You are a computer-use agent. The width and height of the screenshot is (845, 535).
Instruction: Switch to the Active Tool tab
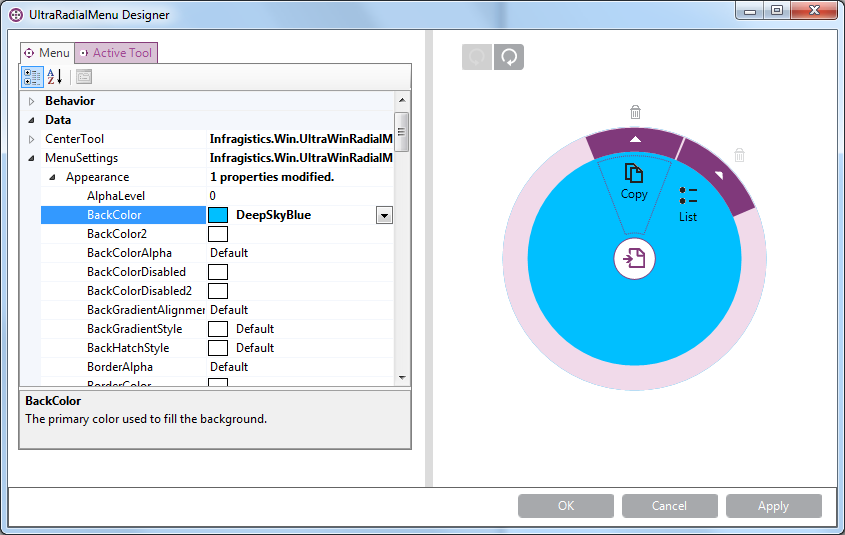pyautogui.click(x=116, y=53)
